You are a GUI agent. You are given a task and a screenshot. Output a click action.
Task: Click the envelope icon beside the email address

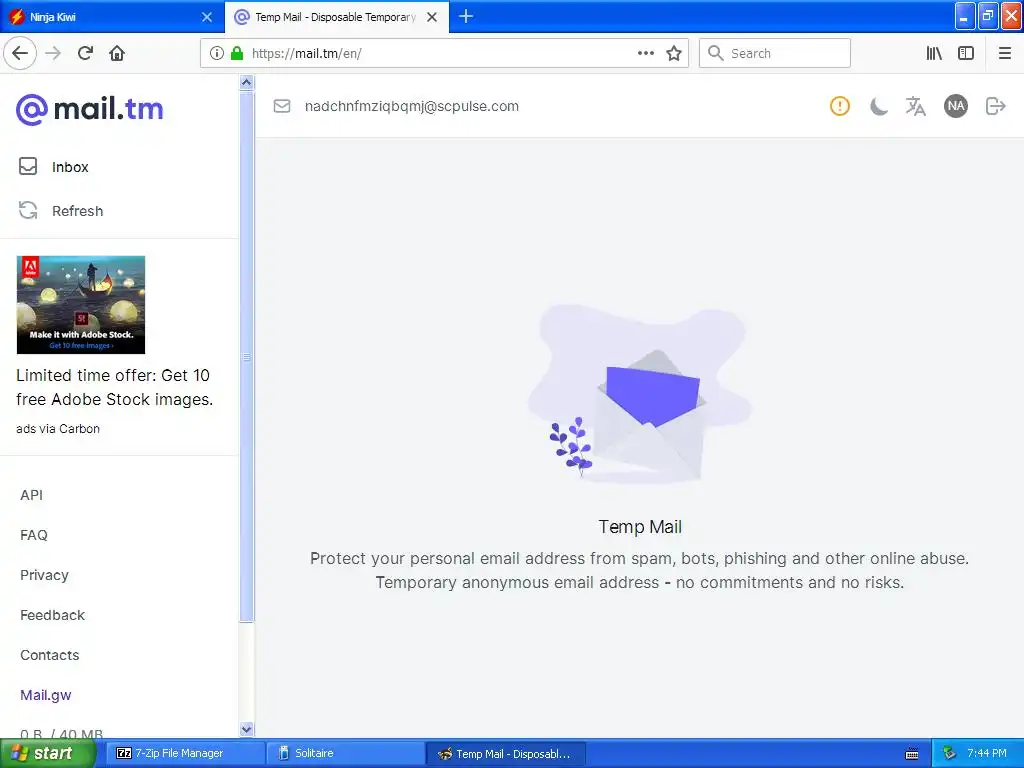tap(281, 106)
